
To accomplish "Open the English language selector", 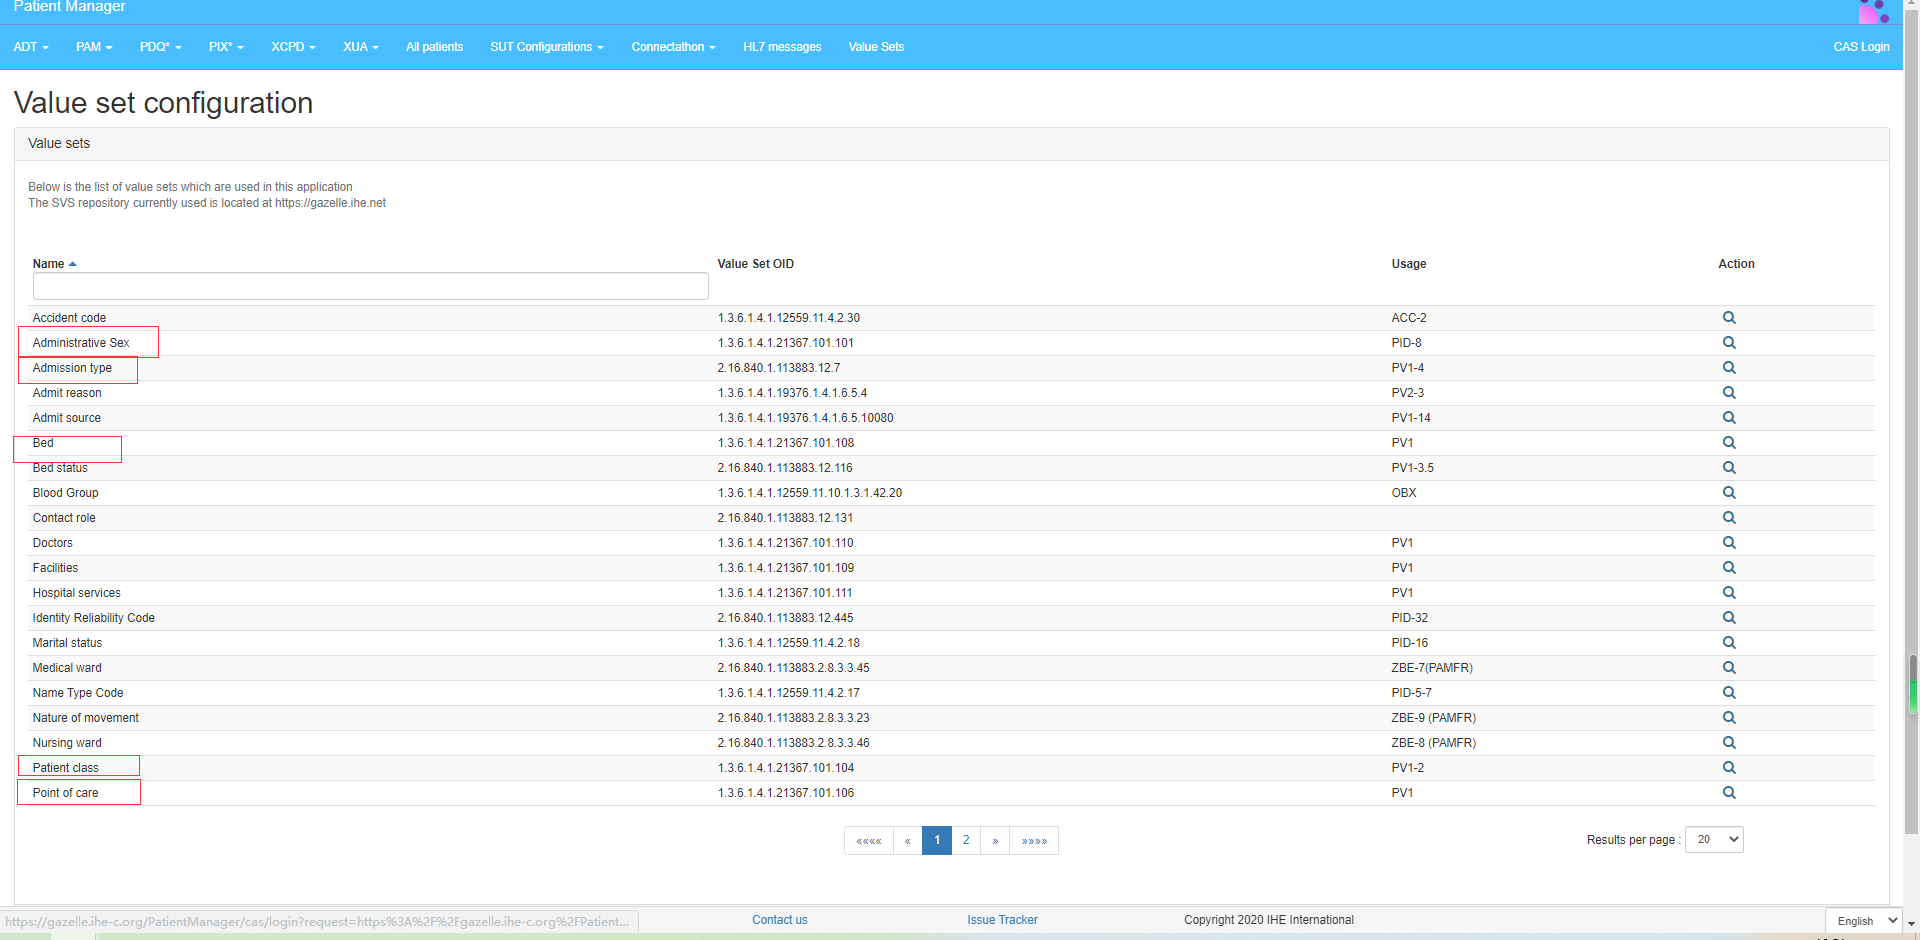I will coord(1863,921).
